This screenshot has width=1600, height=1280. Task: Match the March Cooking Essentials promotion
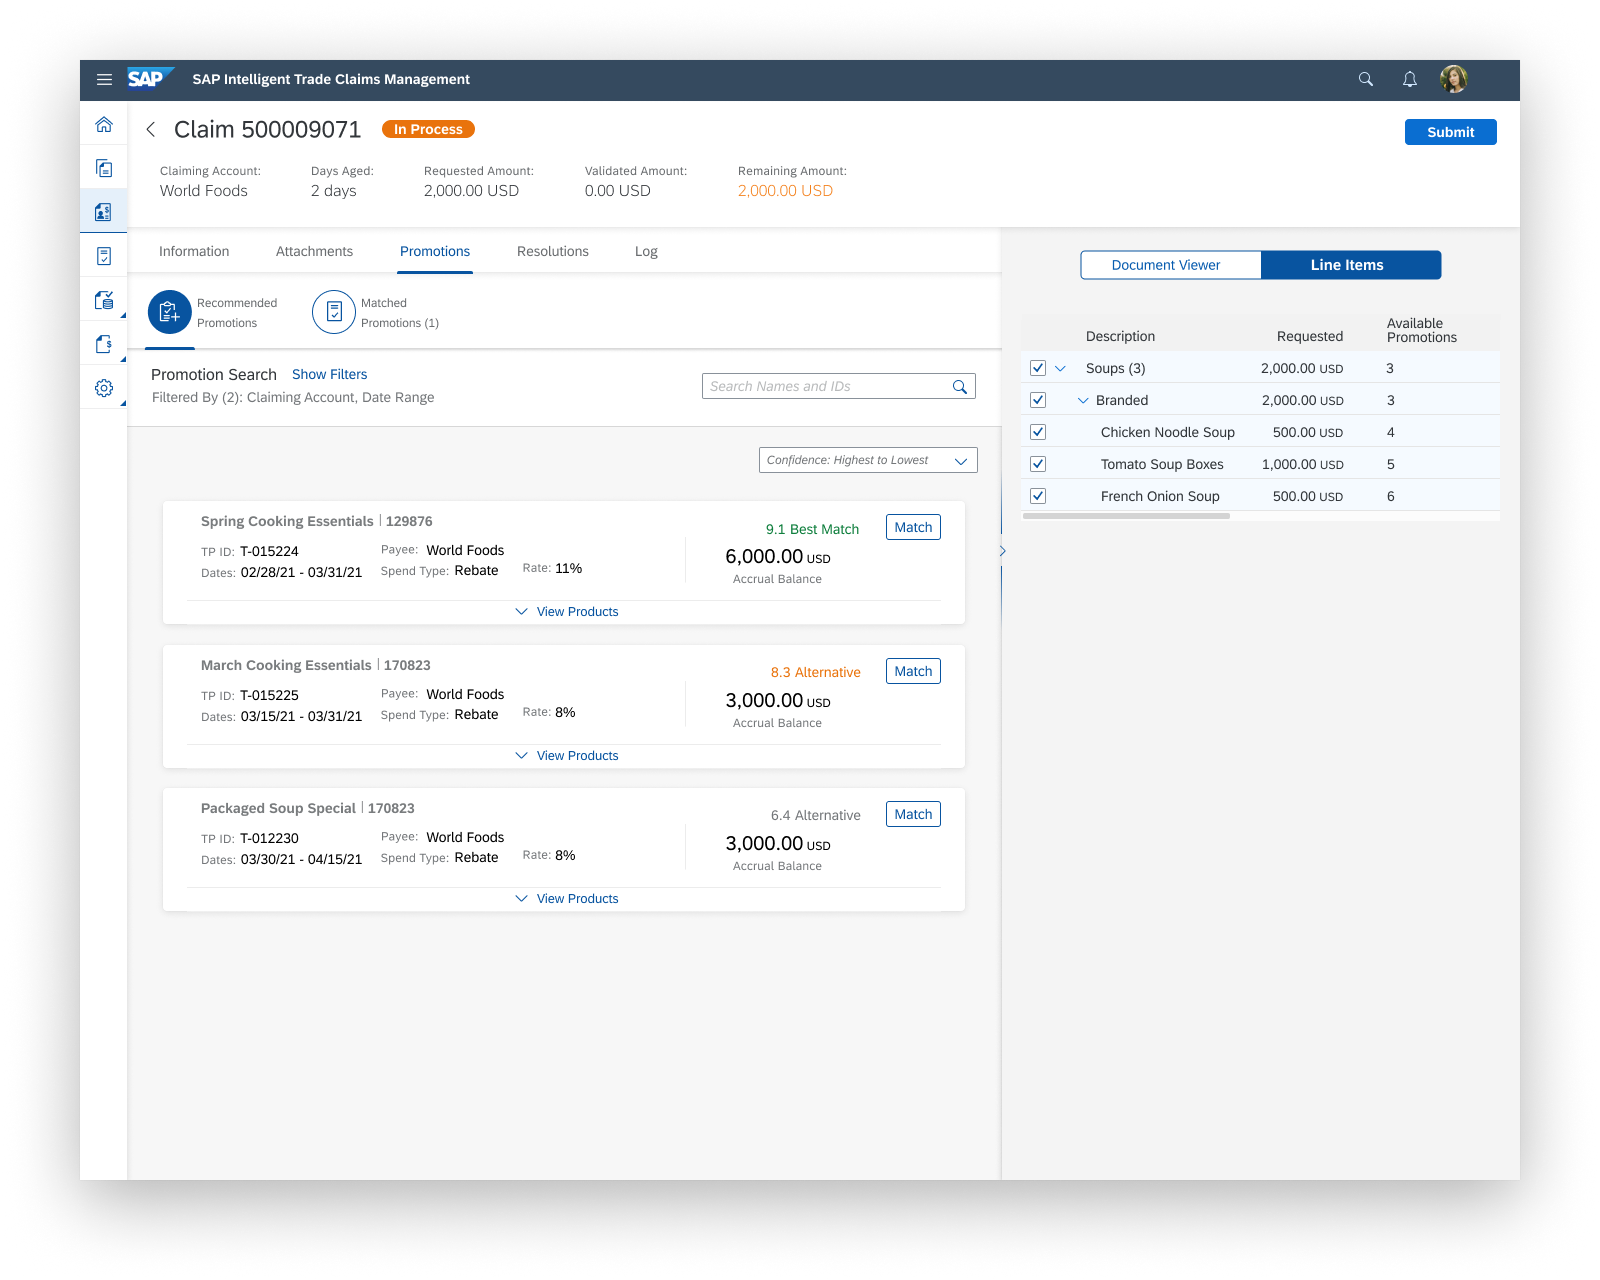click(913, 671)
